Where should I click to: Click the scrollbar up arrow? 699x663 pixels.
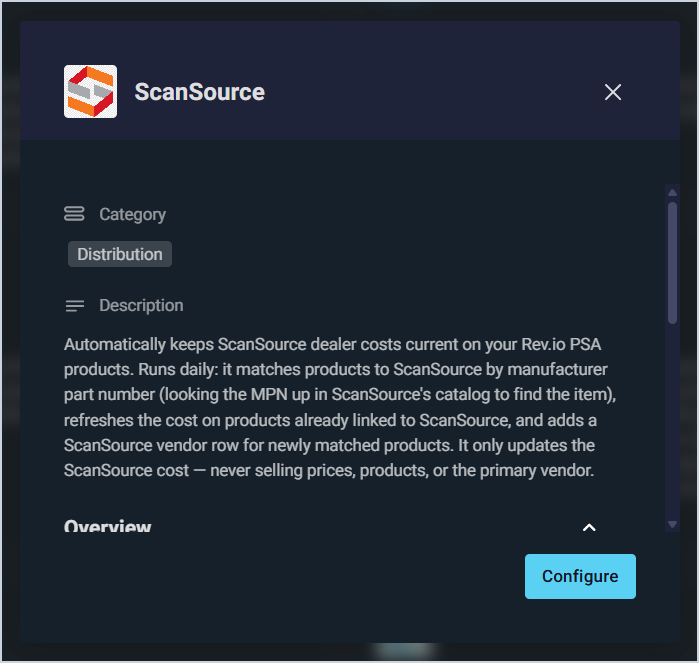coord(672,193)
